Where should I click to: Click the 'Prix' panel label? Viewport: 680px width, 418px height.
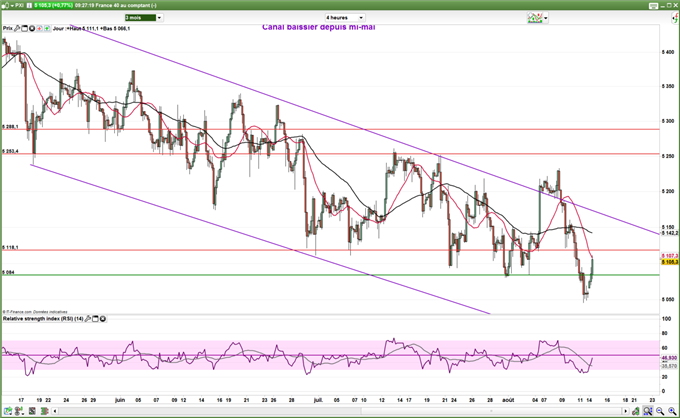[x=8, y=29]
